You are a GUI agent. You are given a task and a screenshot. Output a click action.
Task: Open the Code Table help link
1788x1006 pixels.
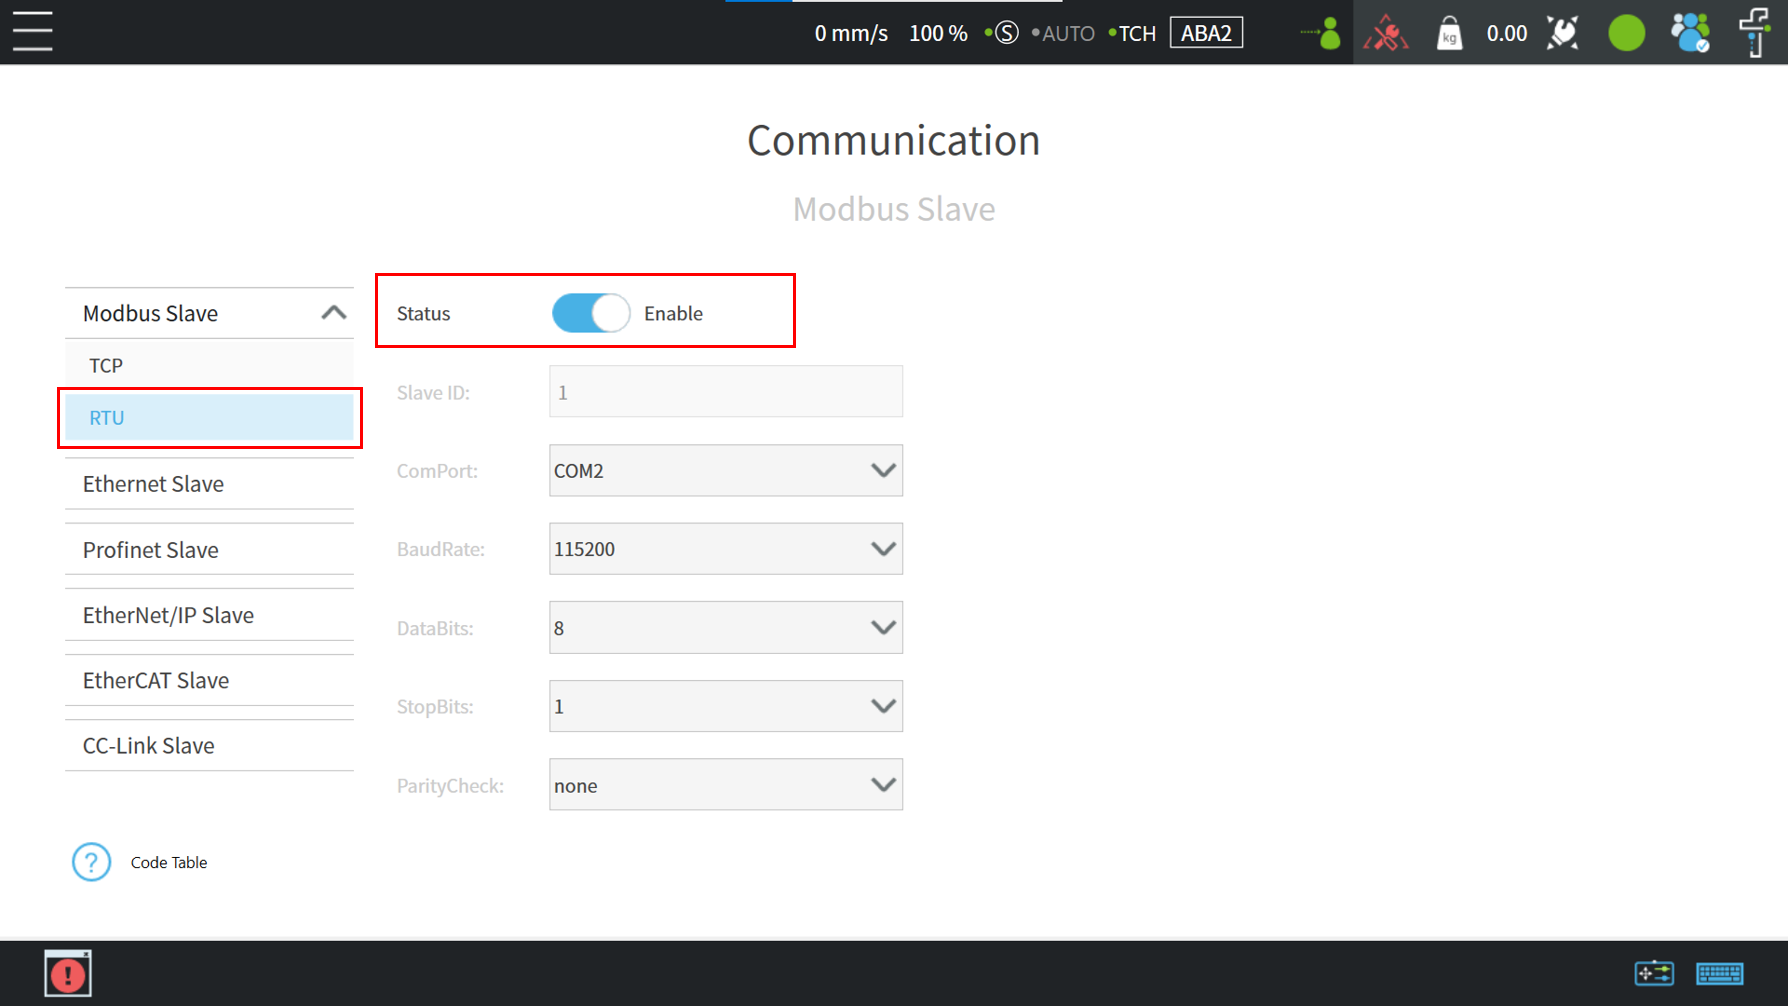point(168,862)
